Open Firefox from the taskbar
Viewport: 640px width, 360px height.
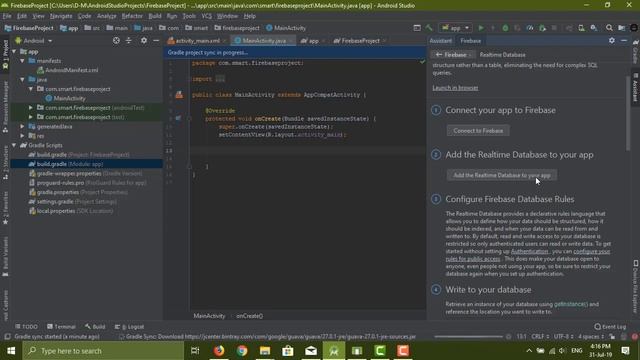(x=219, y=351)
